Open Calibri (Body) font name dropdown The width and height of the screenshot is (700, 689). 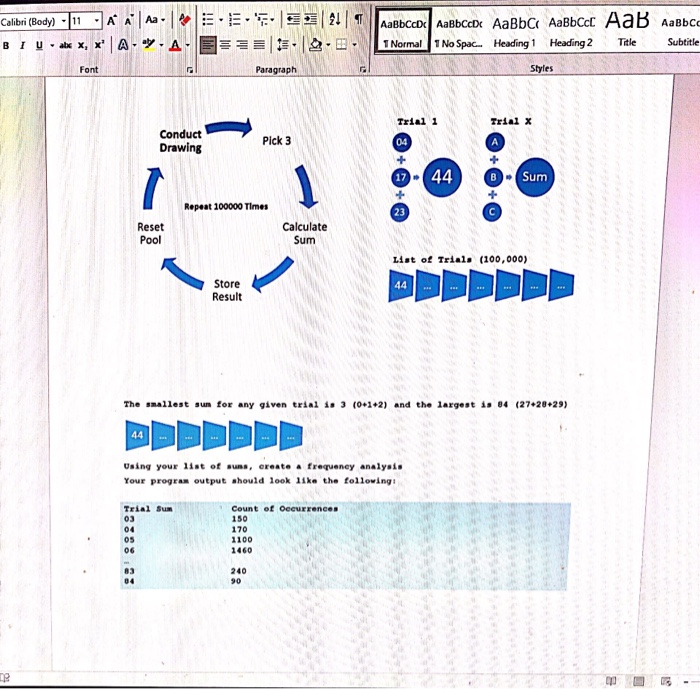coord(64,21)
